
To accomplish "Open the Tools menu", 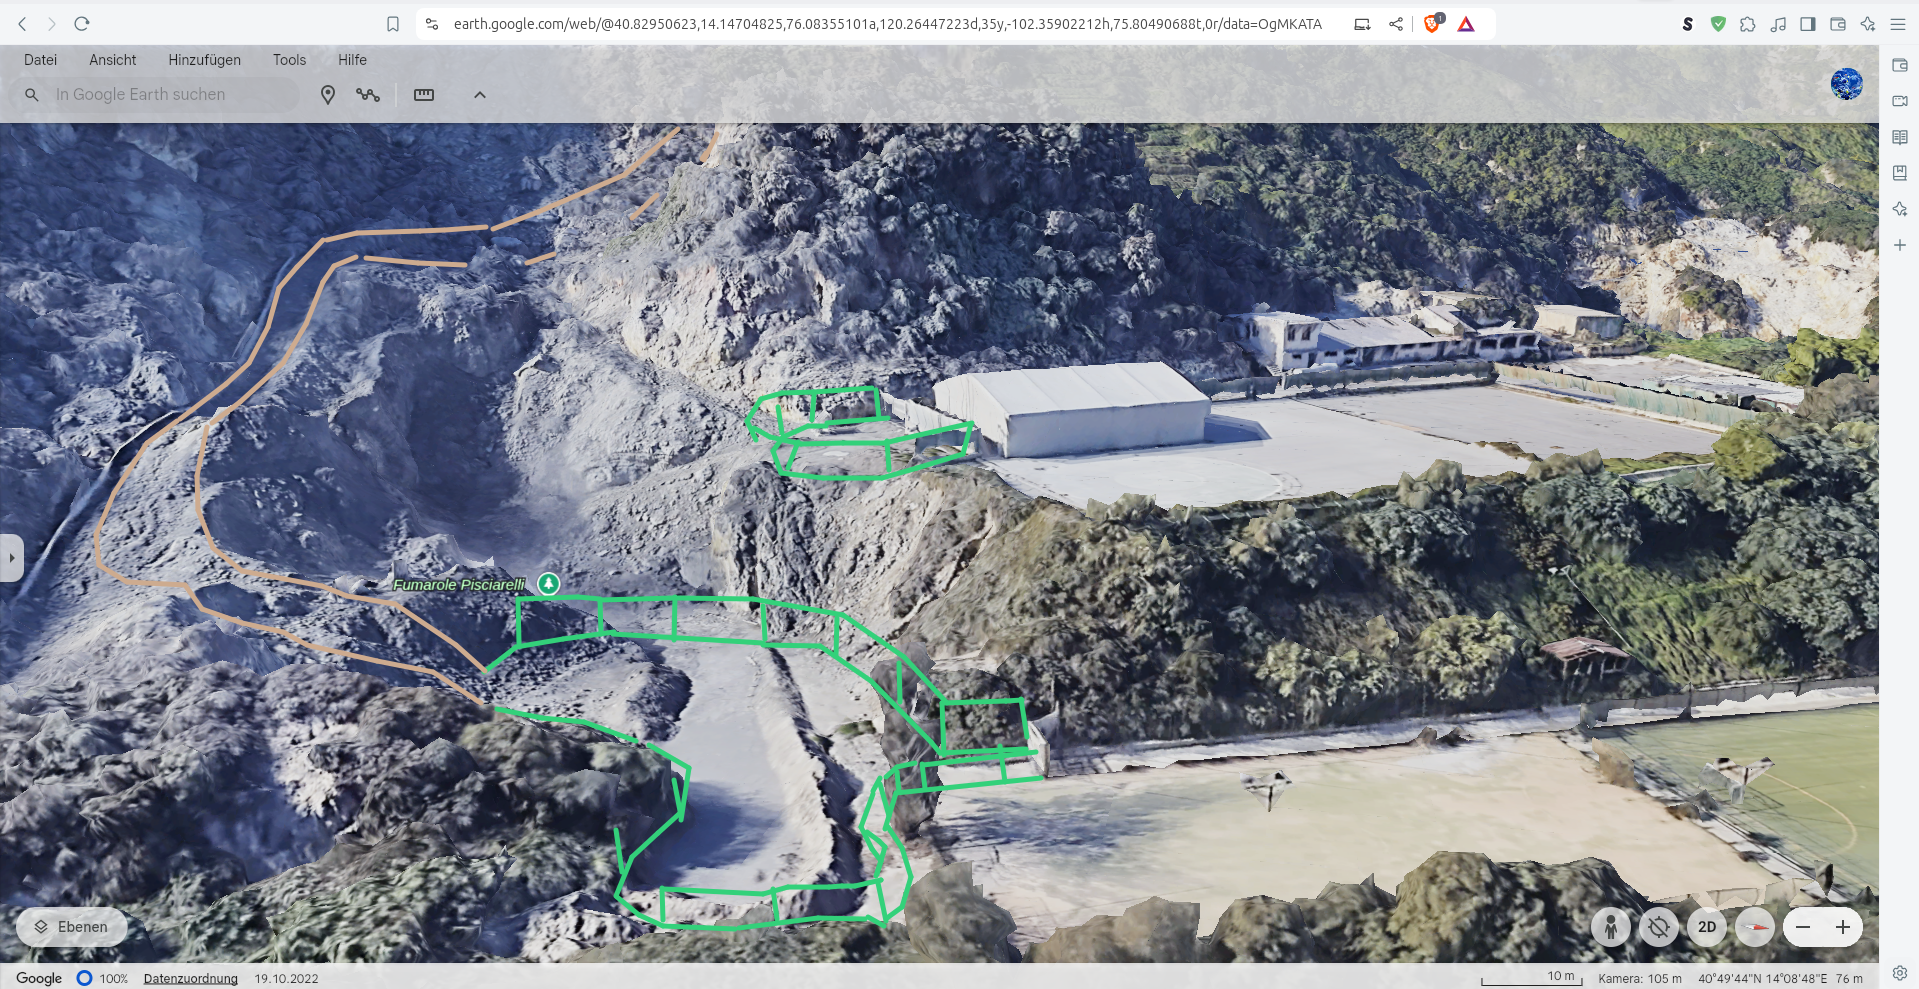I will tap(289, 60).
